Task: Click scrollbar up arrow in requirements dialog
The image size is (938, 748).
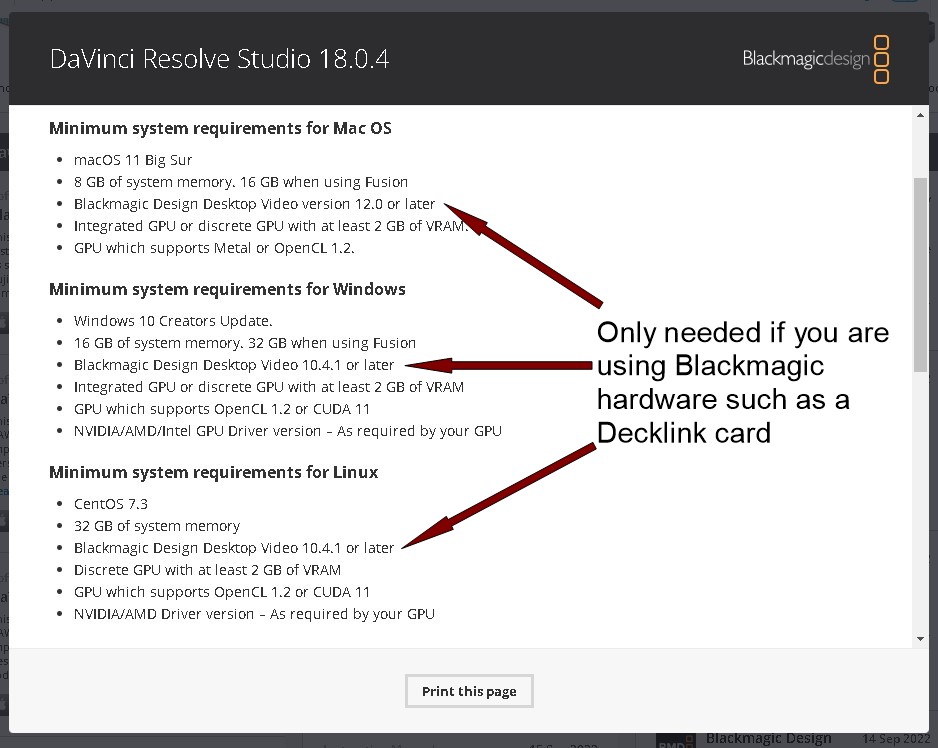Action: point(920,115)
